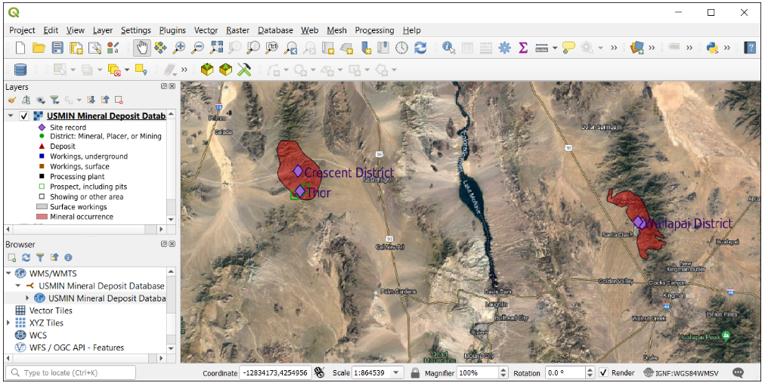Select the Pan Map hand tool
Viewport: 768px width, 386px height.
142,48
